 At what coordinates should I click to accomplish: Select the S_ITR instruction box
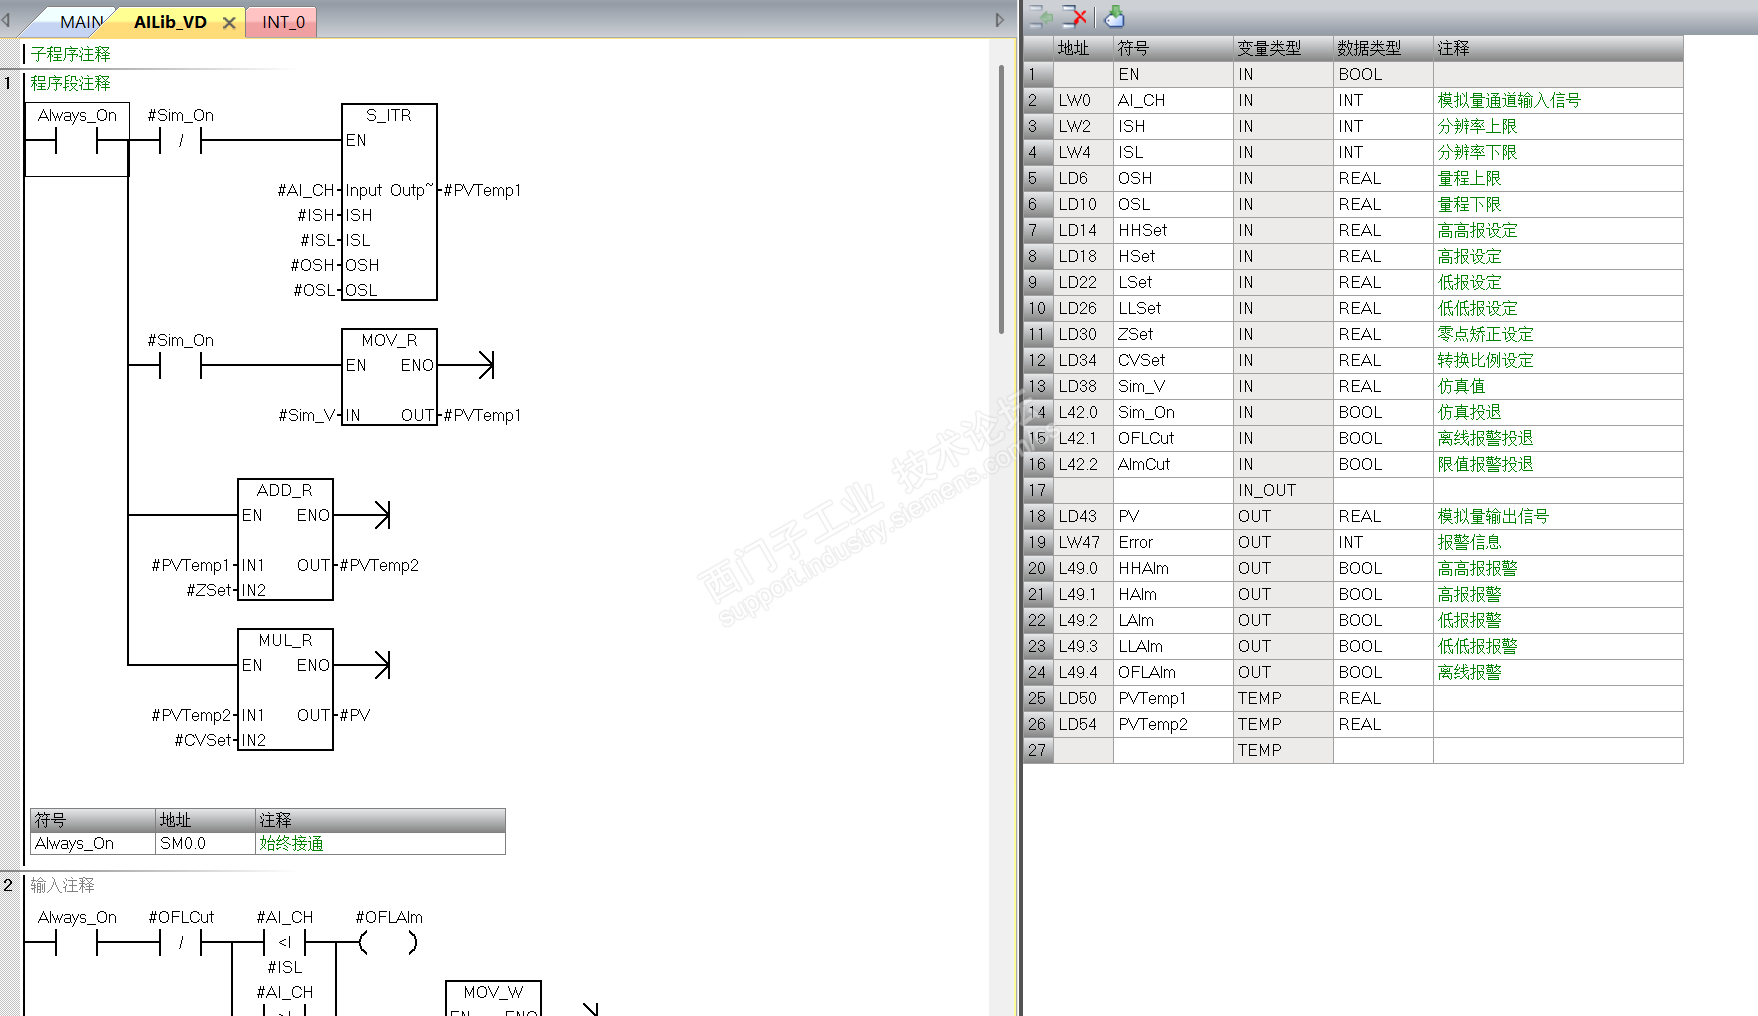click(389, 202)
